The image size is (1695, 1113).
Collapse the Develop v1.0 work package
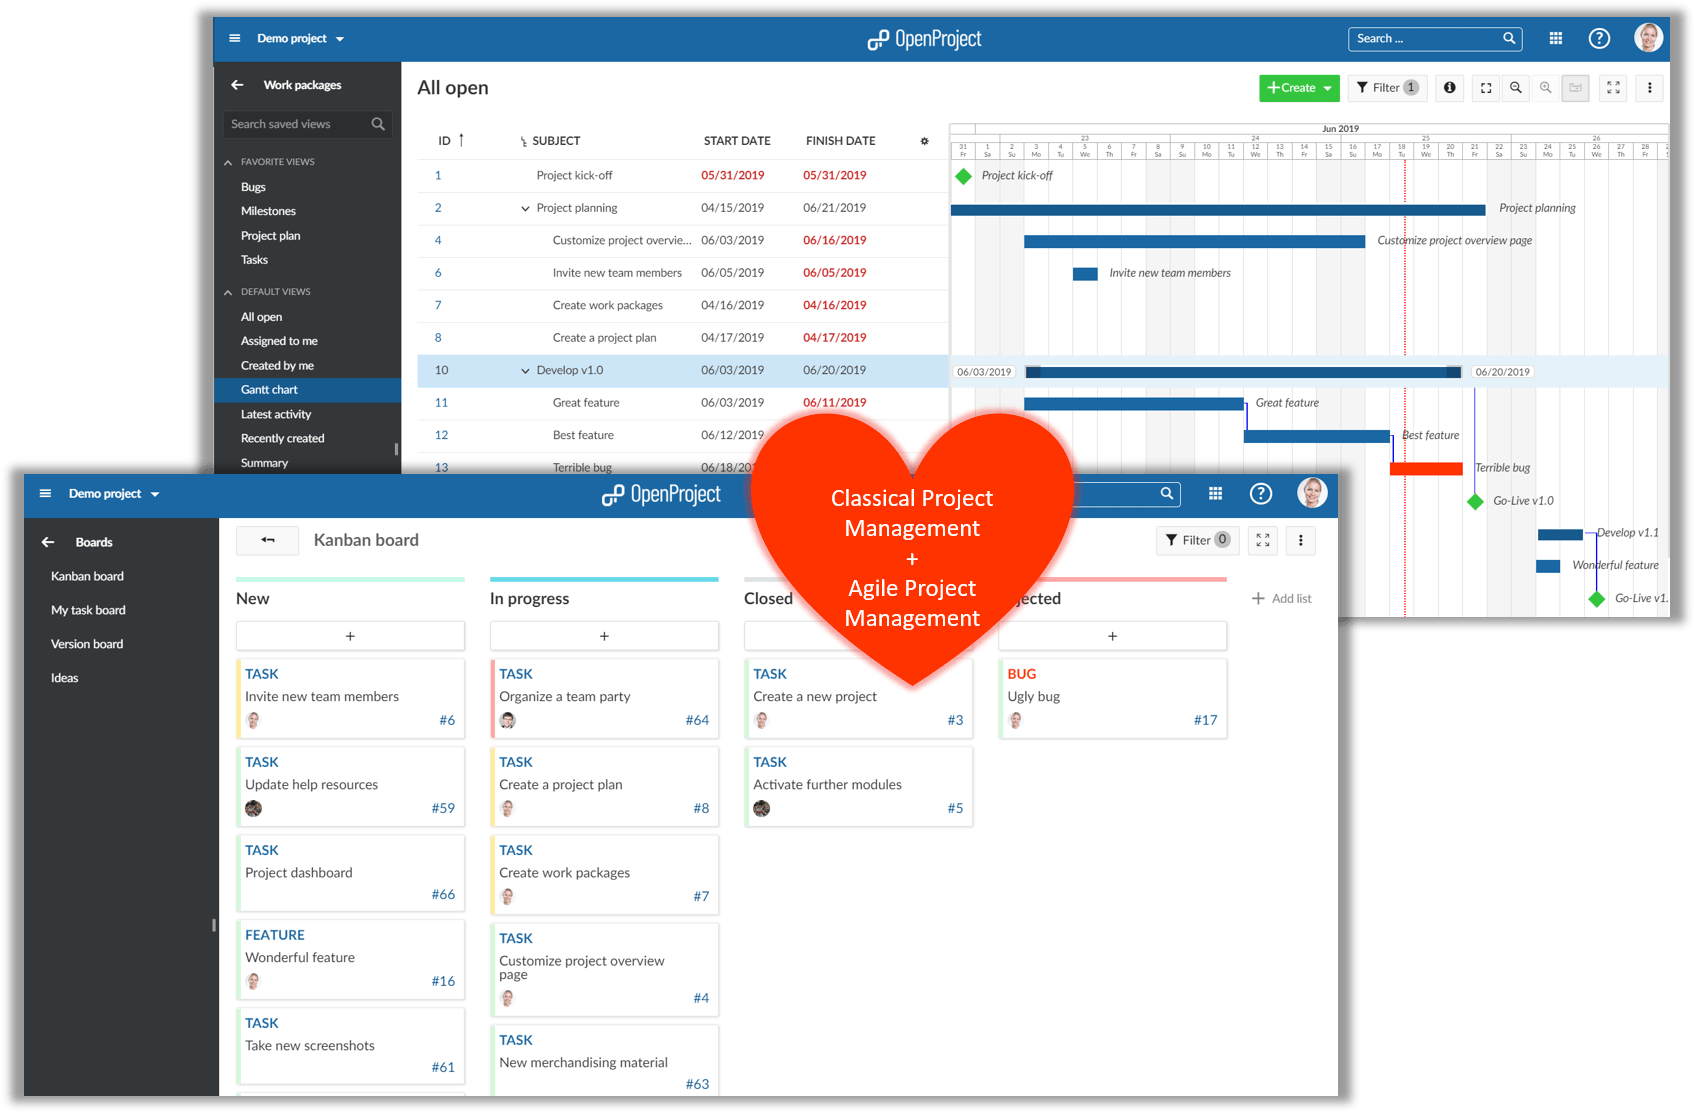click(x=525, y=370)
